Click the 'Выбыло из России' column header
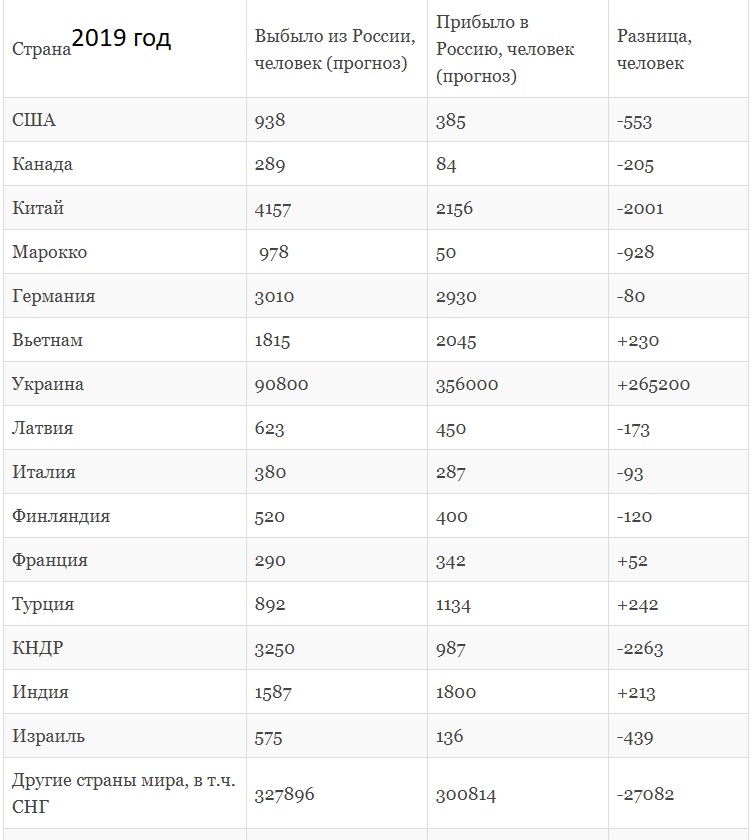The height and width of the screenshot is (840, 752). point(335,49)
